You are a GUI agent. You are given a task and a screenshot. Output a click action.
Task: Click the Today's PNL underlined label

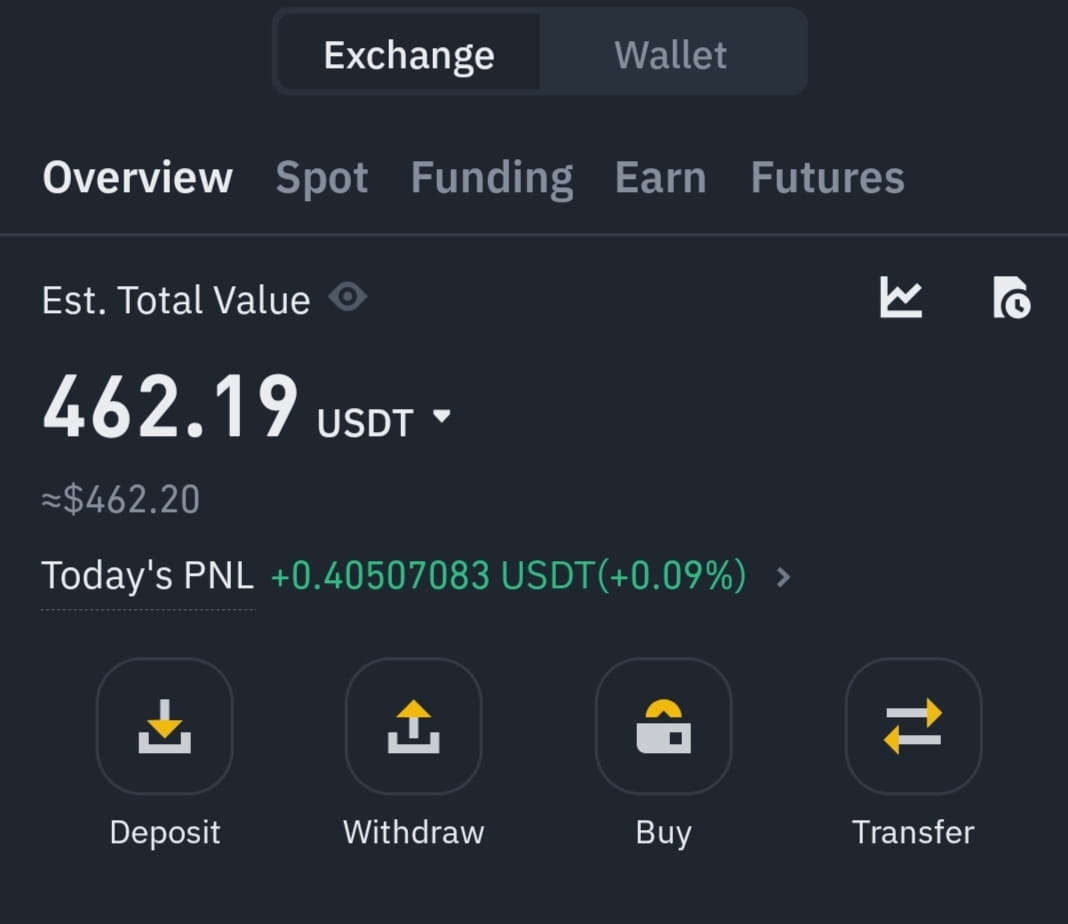(x=147, y=575)
